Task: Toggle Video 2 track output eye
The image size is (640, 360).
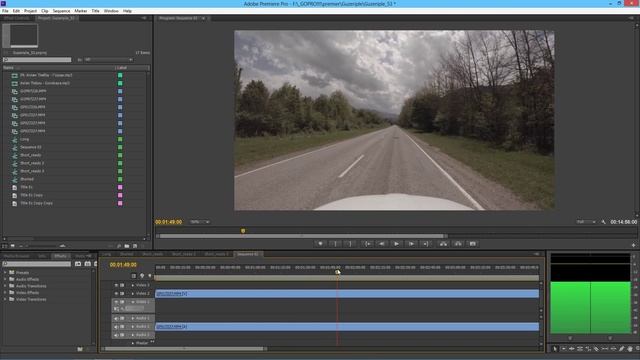Action: click(x=116, y=293)
